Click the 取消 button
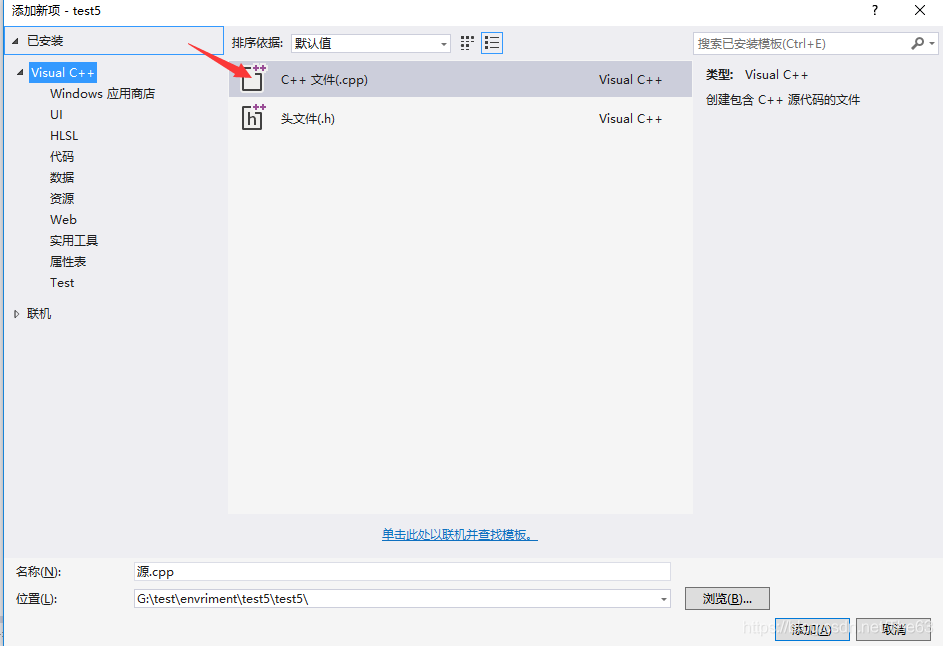The width and height of the screenshot is (943, 646). pos(894,629)
